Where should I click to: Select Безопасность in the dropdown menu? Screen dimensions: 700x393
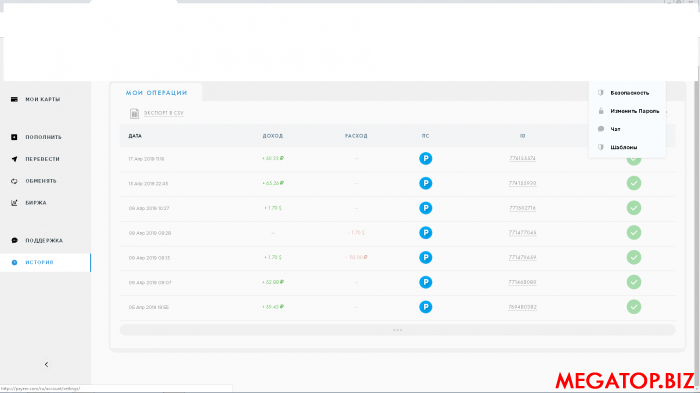(x=629, y=93)
